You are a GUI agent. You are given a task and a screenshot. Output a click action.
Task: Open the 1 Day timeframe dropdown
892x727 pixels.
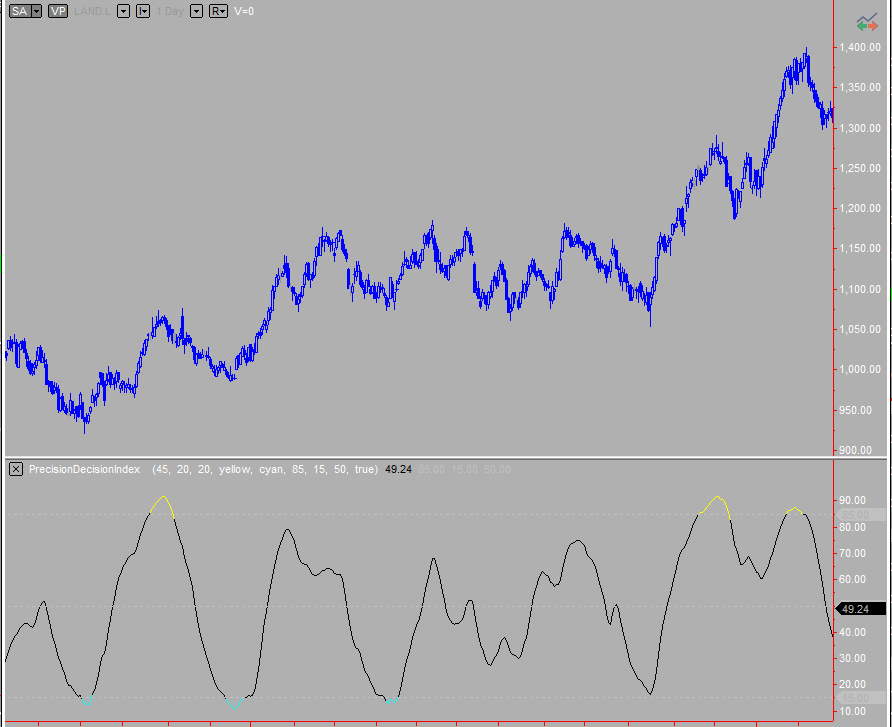196,11
